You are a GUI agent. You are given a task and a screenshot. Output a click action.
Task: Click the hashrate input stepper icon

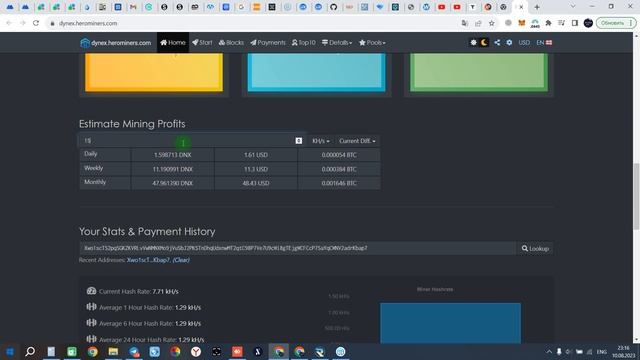[299, 140]
